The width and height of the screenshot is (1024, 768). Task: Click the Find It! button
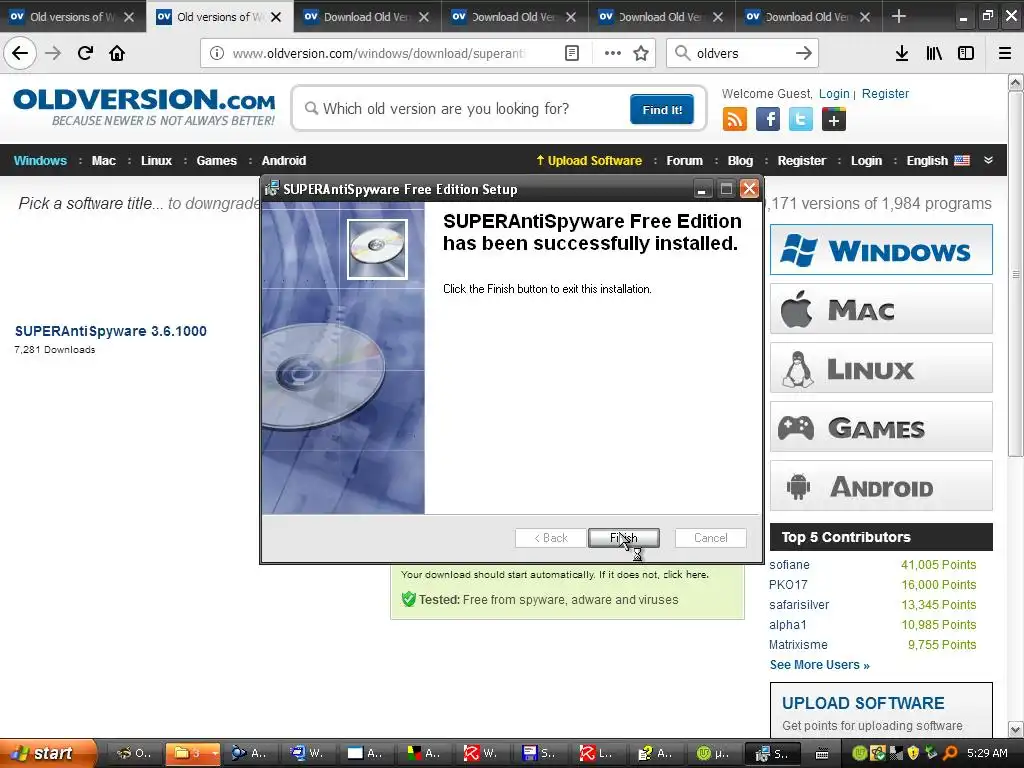point(662,109)
